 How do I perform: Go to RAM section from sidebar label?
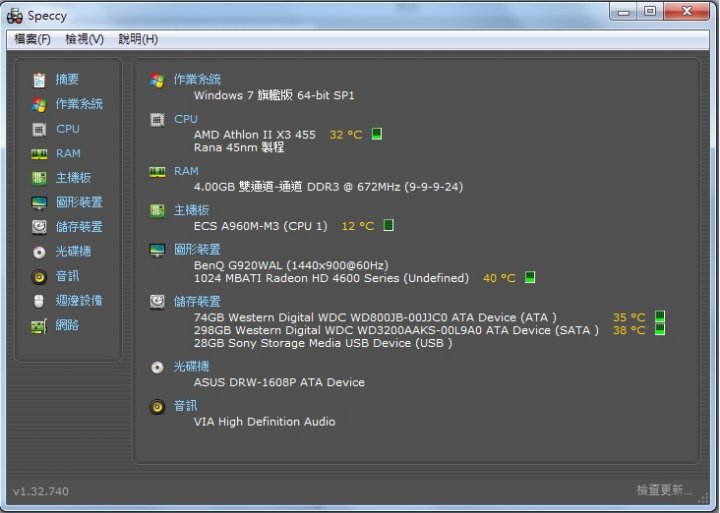pos(68,153)
